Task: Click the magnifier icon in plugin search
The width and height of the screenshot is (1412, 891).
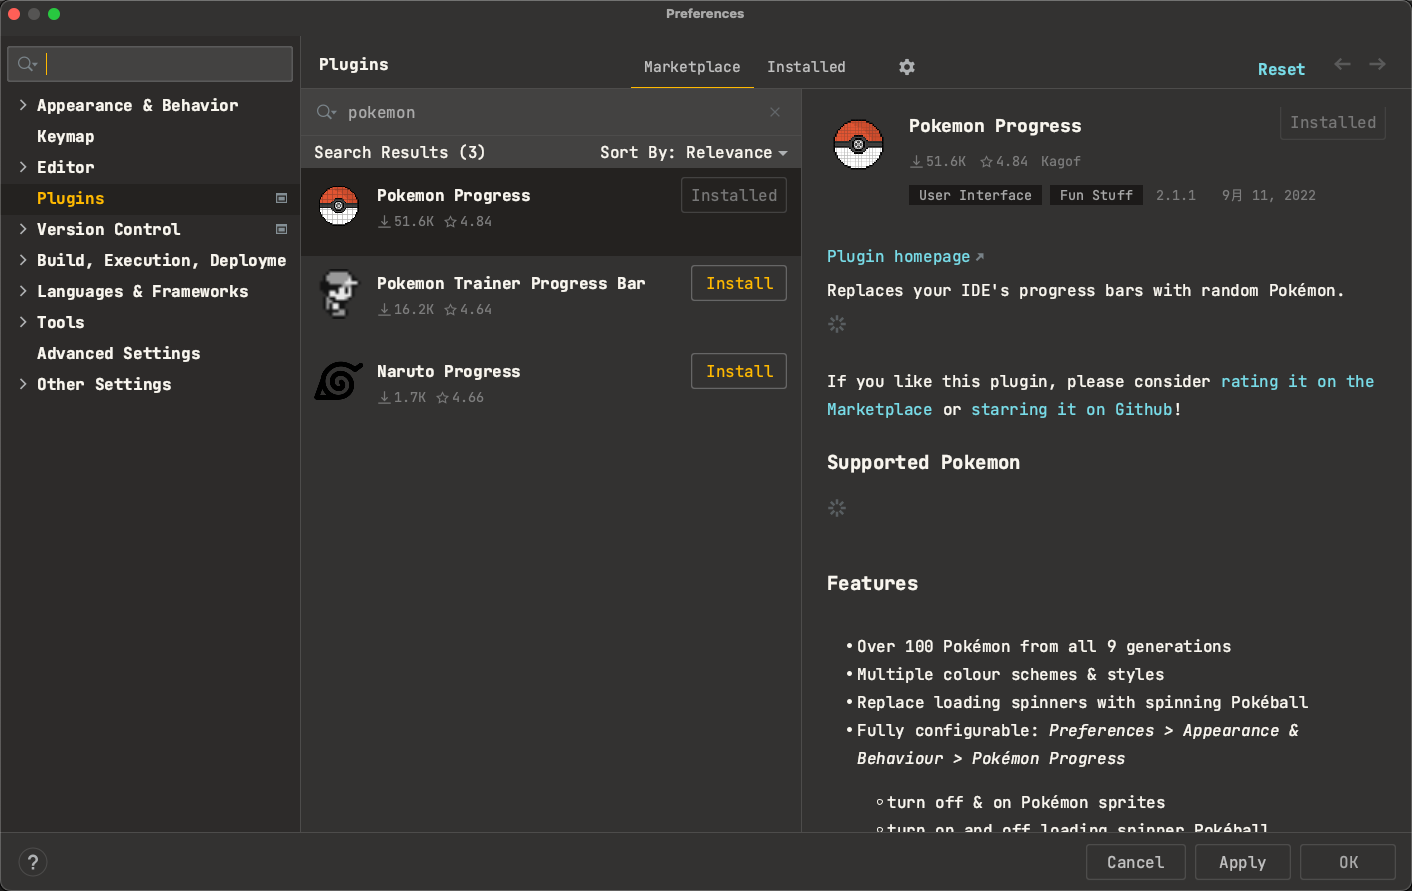Action: (326, 112)
